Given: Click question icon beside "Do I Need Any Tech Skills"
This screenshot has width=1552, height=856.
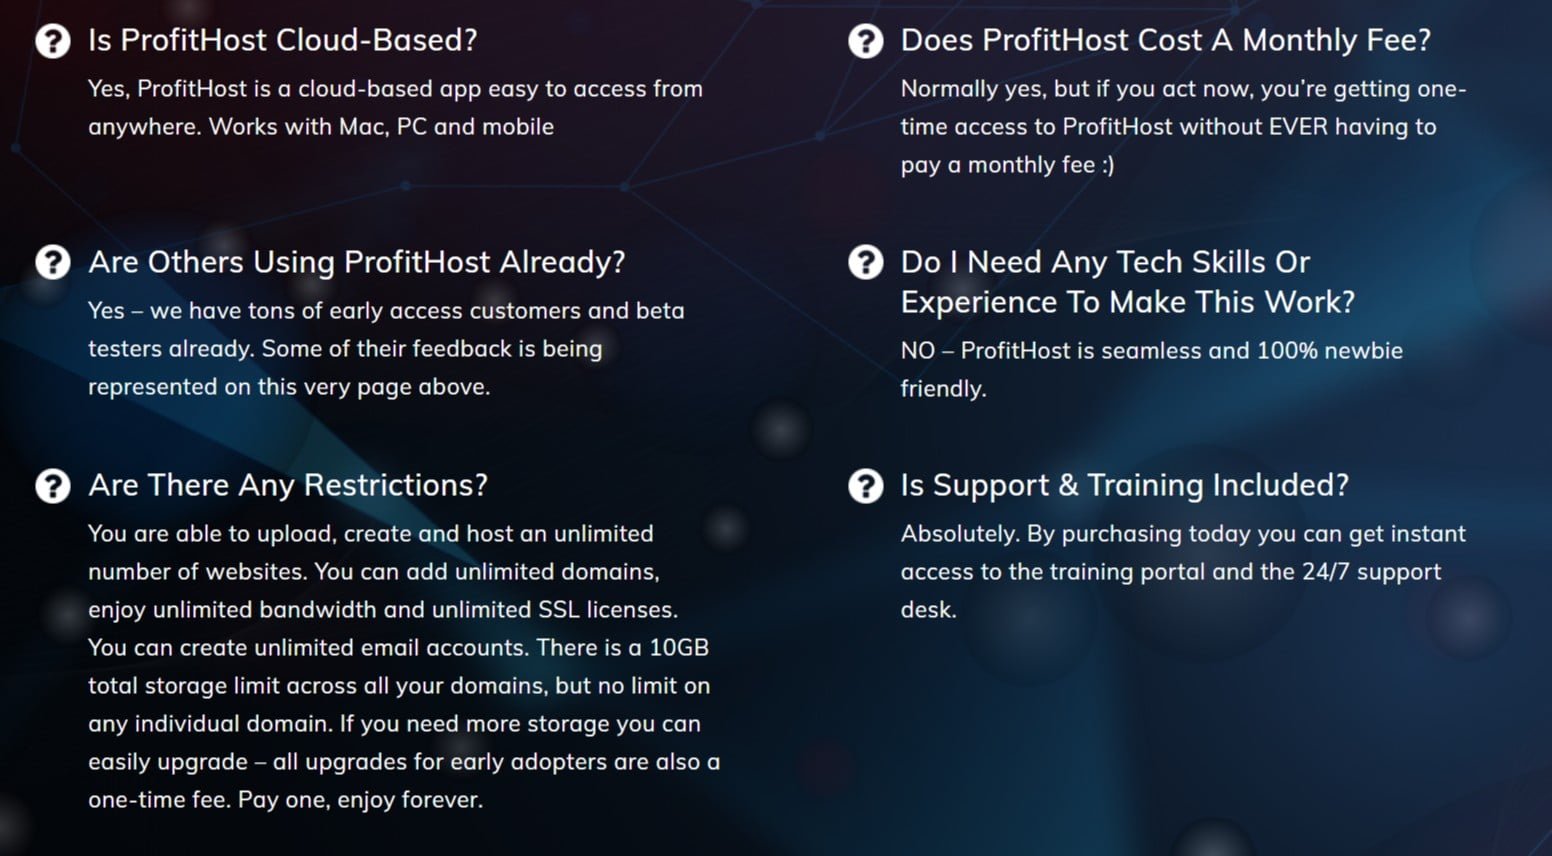Looking at the screenshot, I should click(x=866, y=263).
